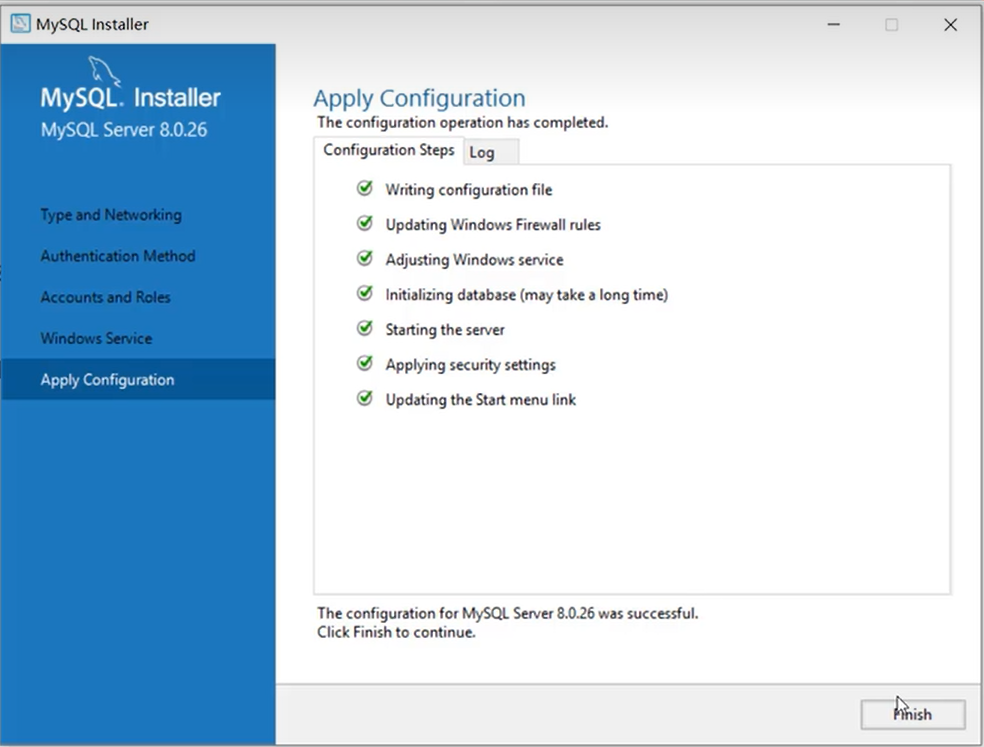Click 'Starting the server' step text
This screenshot has width=984, height=747.
tap(445, 330)
